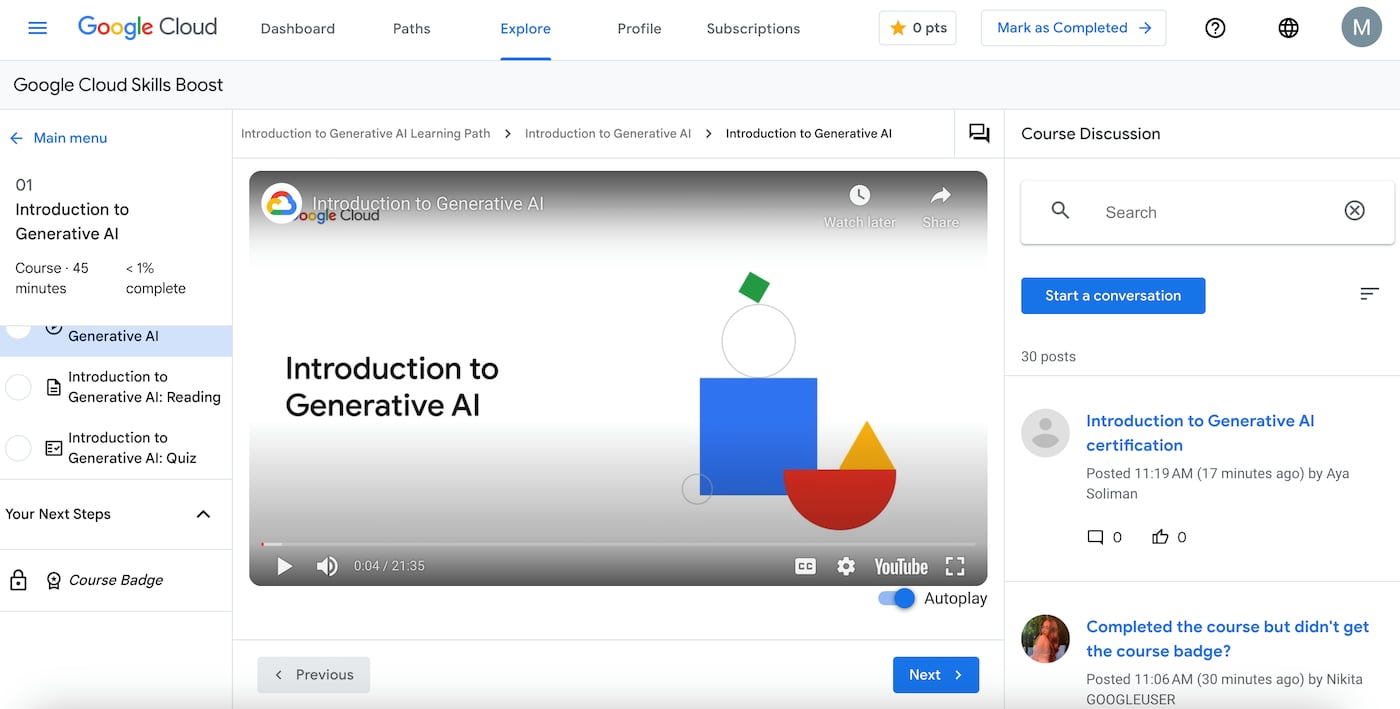Like Aya Soliman's post with thumbs up

tap(1160, 537)
